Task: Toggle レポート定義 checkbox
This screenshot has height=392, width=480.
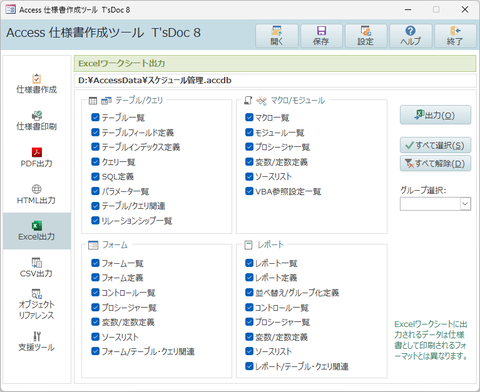Action: coord(249,278)
